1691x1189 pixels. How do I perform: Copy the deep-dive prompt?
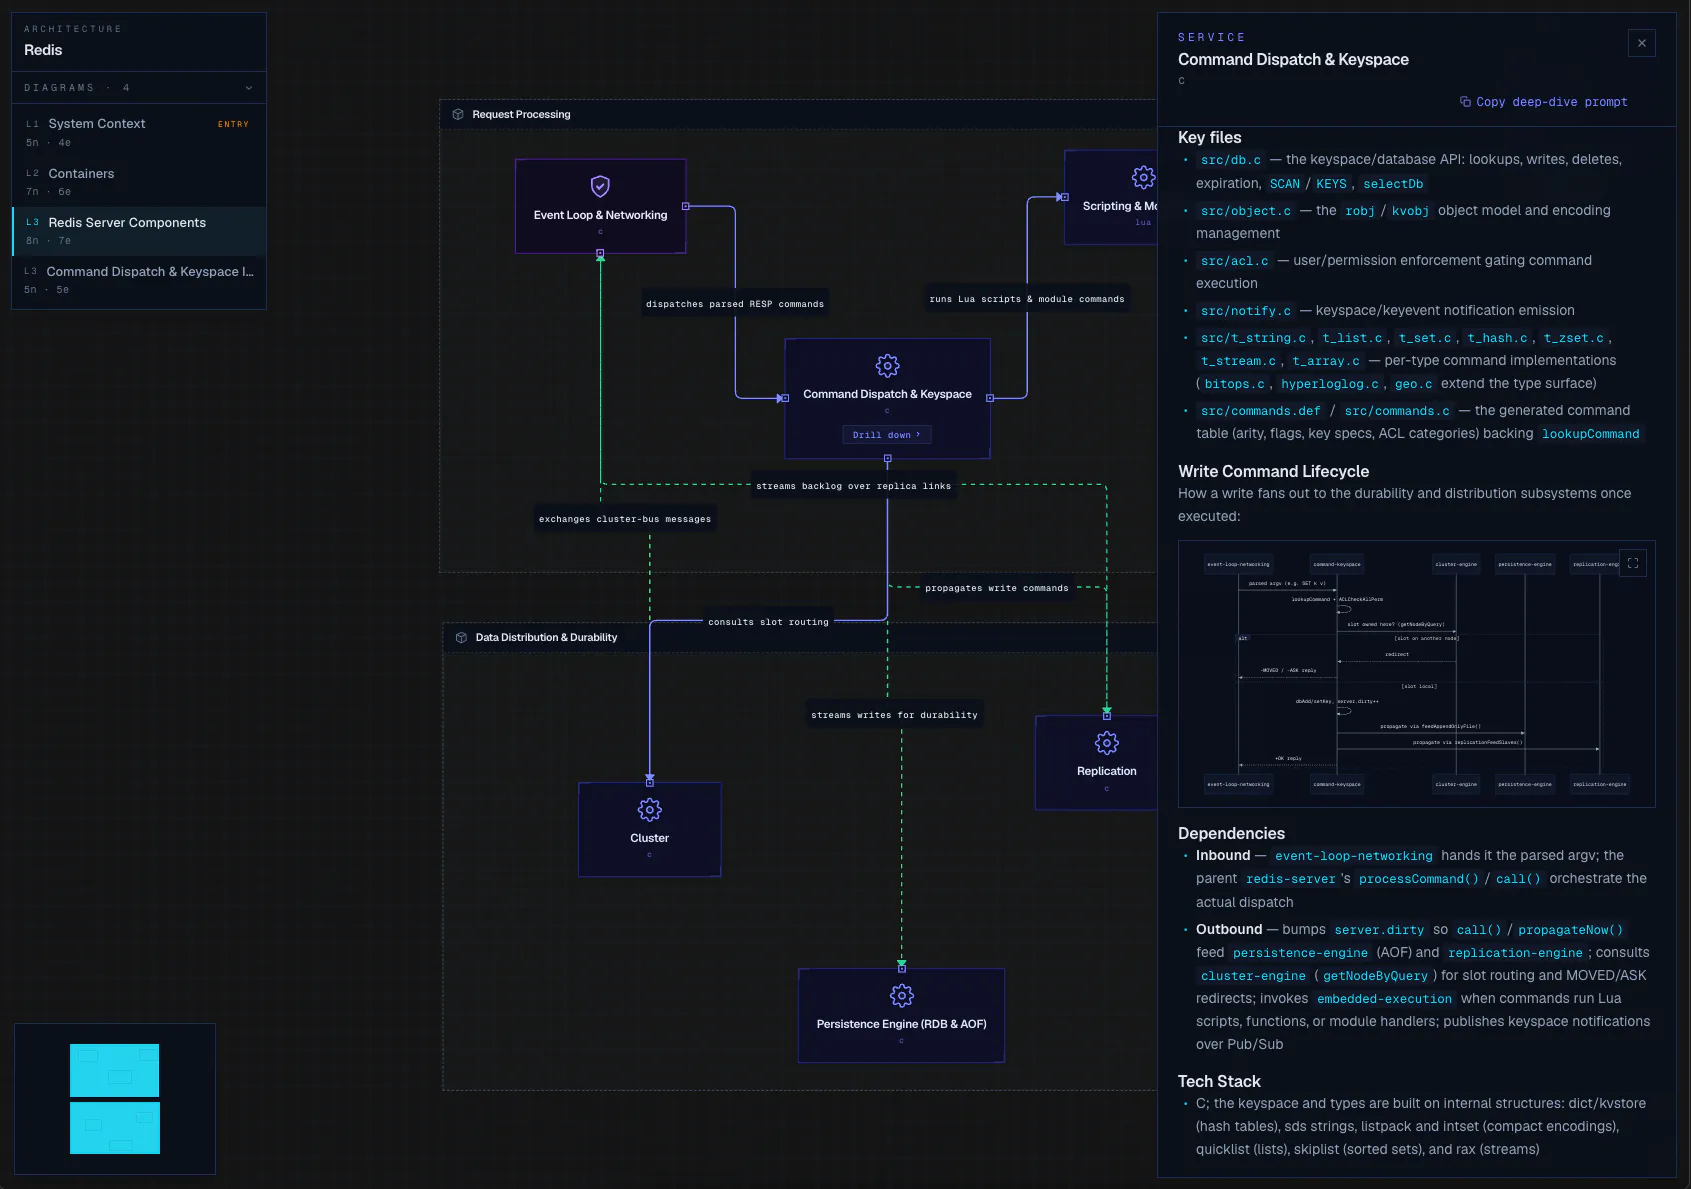pos(1544,102)
